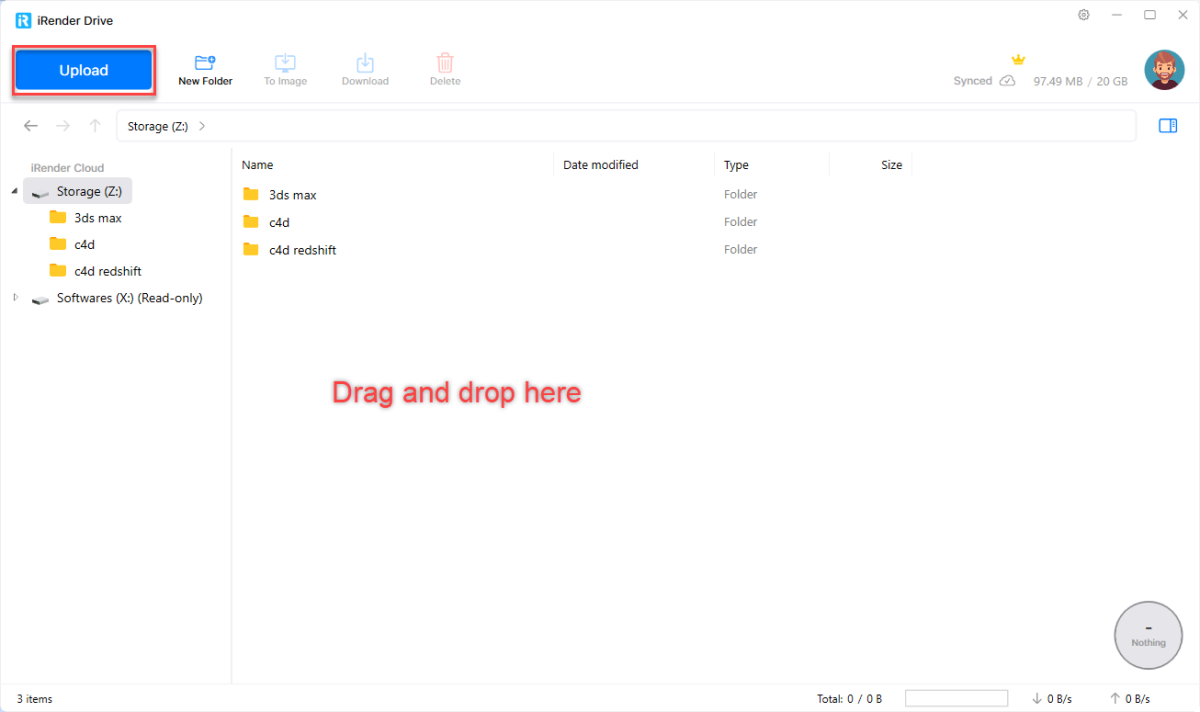
Task: Expand the Softwares (X:) drive node
Action: pyautogui.click(x=15, y=298)
